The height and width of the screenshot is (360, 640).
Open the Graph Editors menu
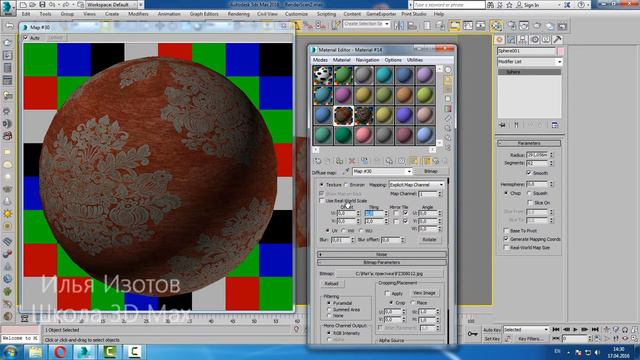[204, 14]
